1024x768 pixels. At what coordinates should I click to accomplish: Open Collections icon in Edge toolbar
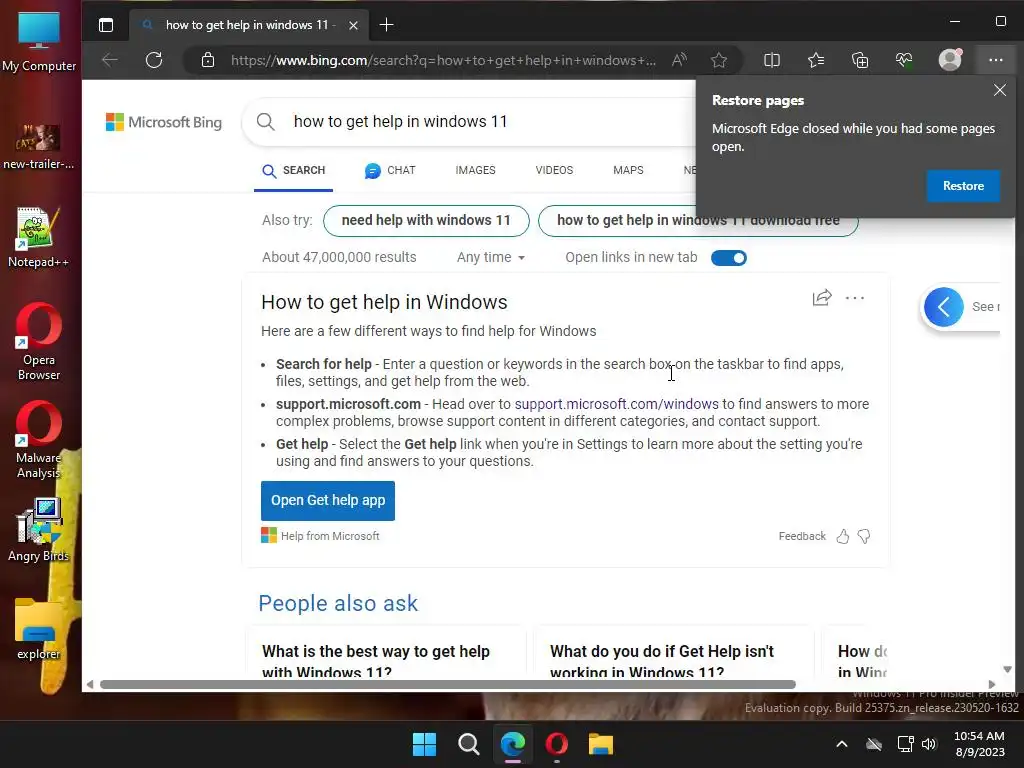pyautogui.click(x=860, y=60)
